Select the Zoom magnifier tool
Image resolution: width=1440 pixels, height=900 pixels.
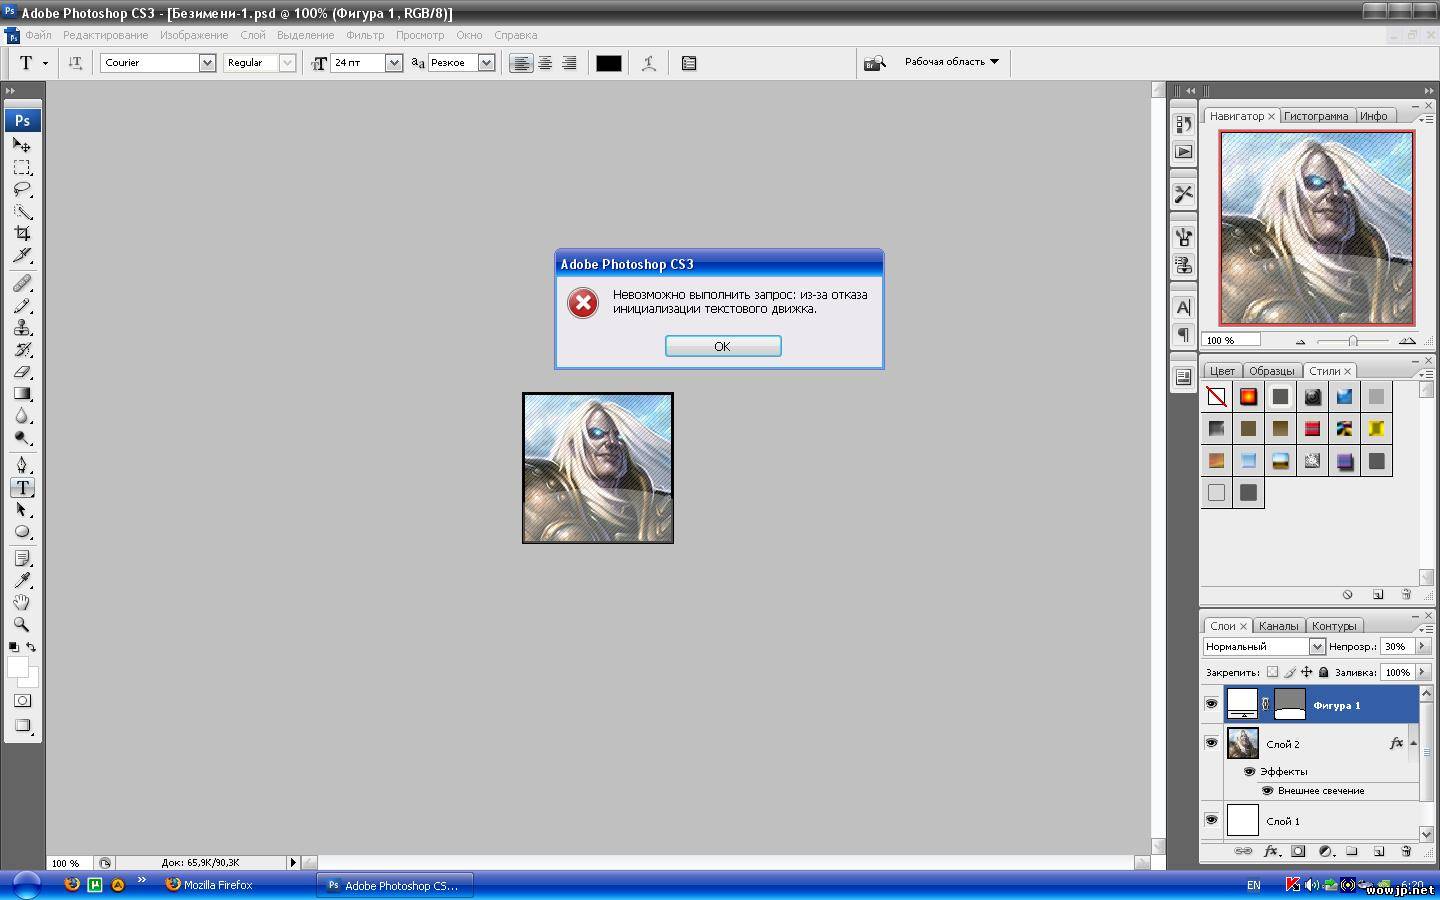point(22,624)
